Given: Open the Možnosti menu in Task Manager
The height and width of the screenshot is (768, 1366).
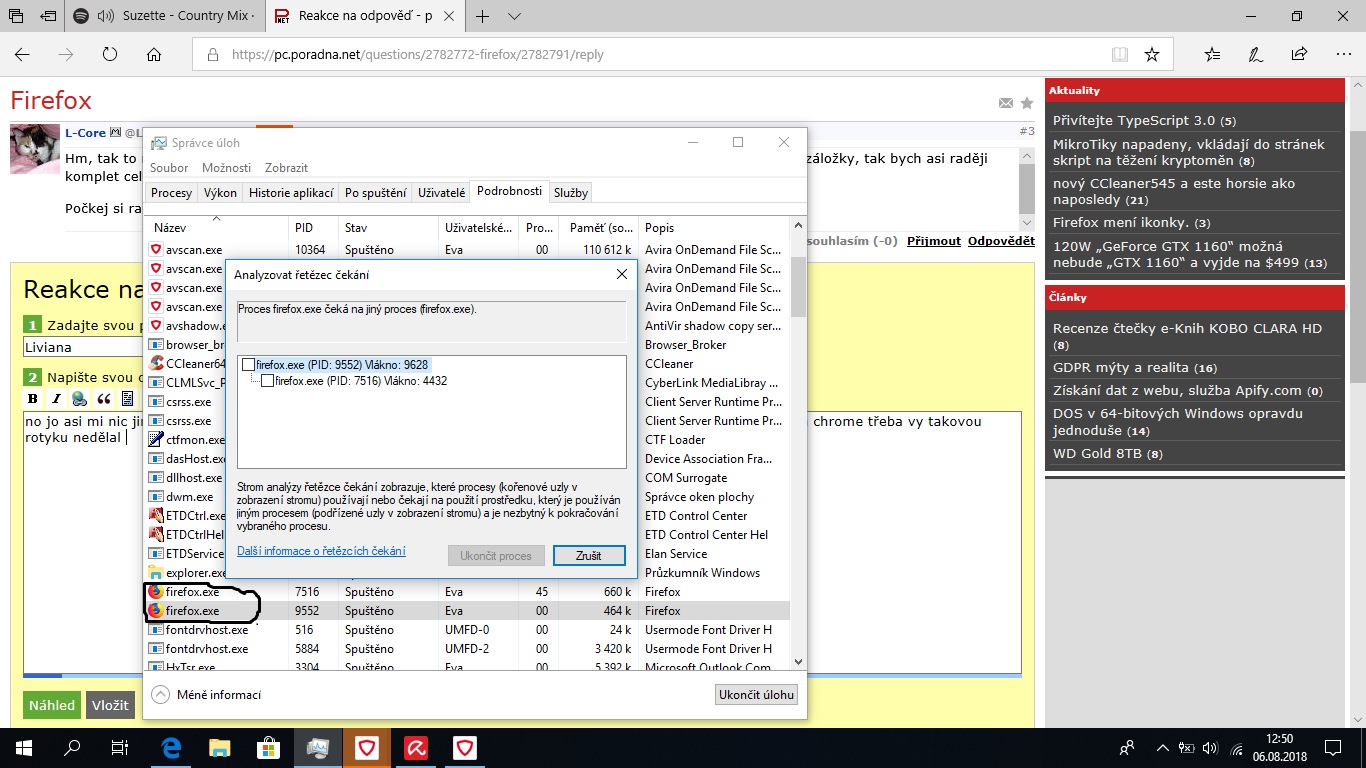Looking at the screenshot, I should click(x=226, y=168).
